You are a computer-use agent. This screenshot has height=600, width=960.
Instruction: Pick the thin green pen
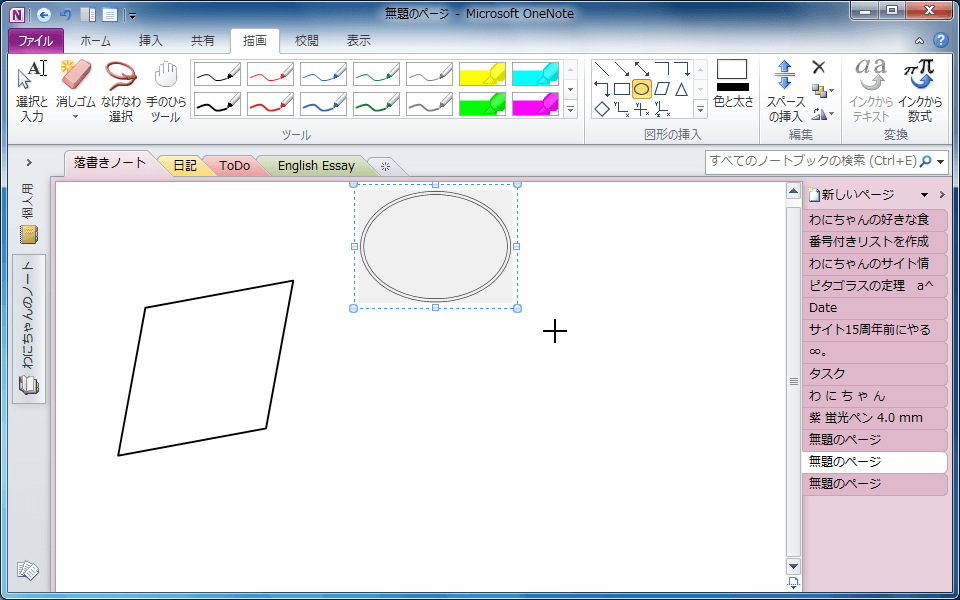376,74
